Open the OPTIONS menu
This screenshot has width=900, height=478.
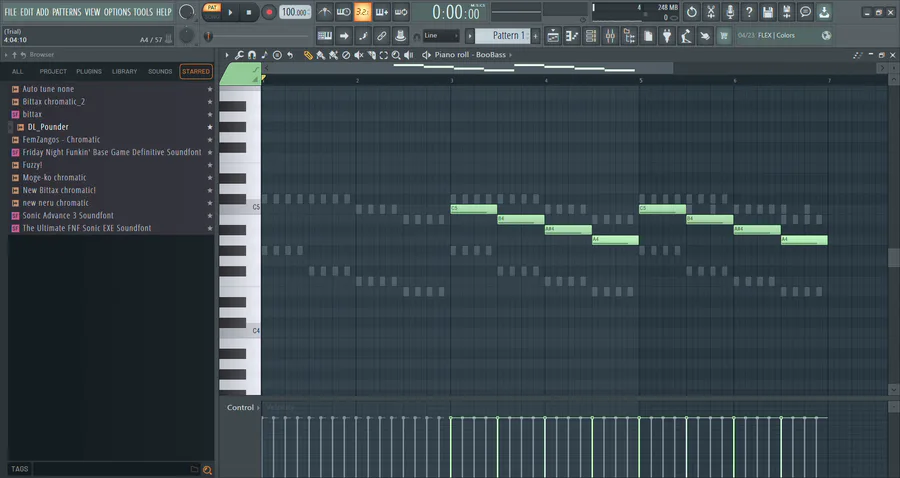[x=117, y=11]
